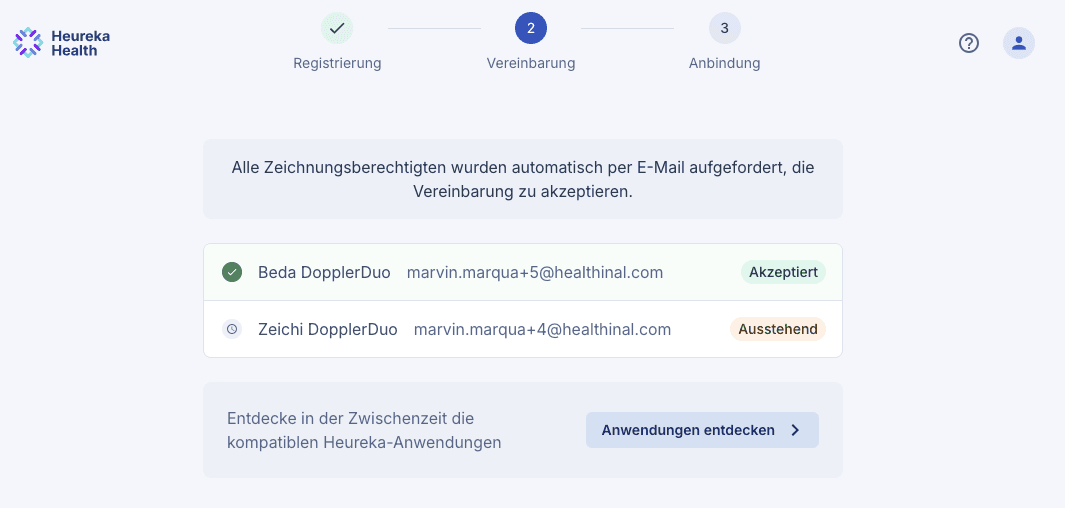Viewport: 1065px width, 508px height.
Task: Click the Entdecke in der Zwischenzeit text
Action: 364,430
